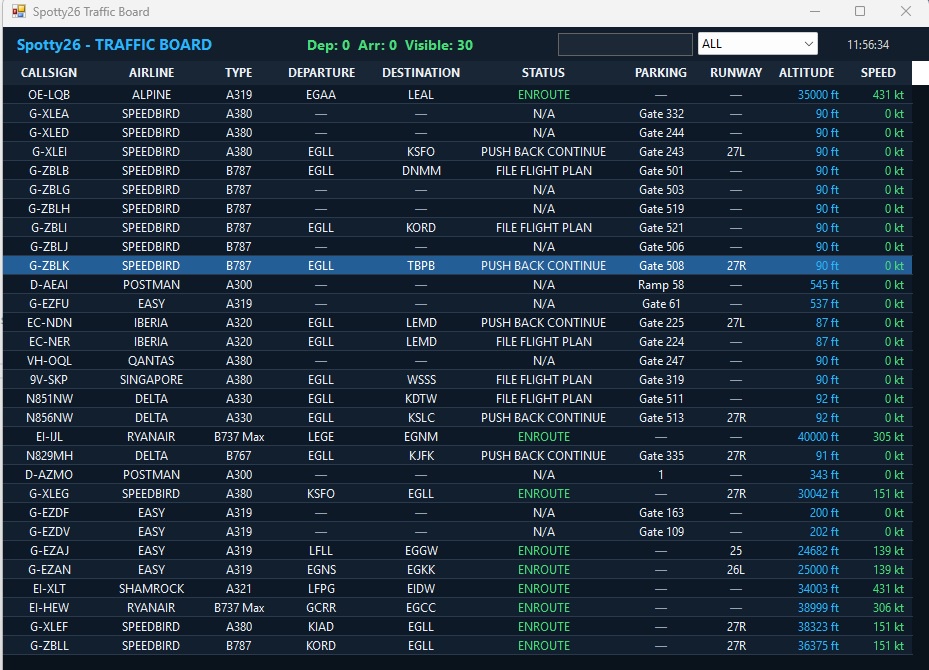Click KORD destination of G-ZBLI

421,227
